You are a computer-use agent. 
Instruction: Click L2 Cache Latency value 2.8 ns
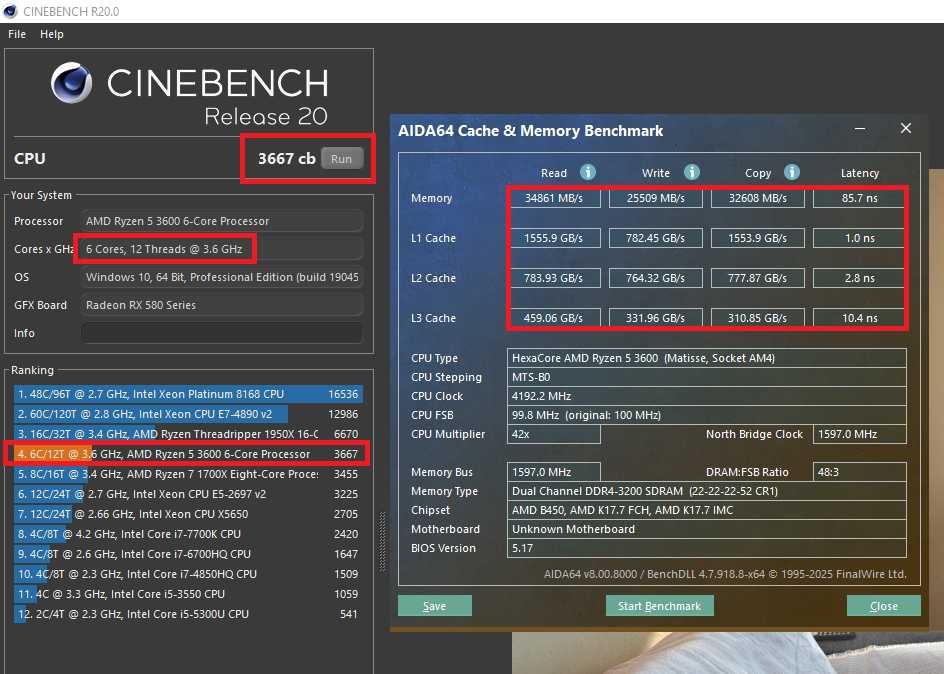click(859, 278)
